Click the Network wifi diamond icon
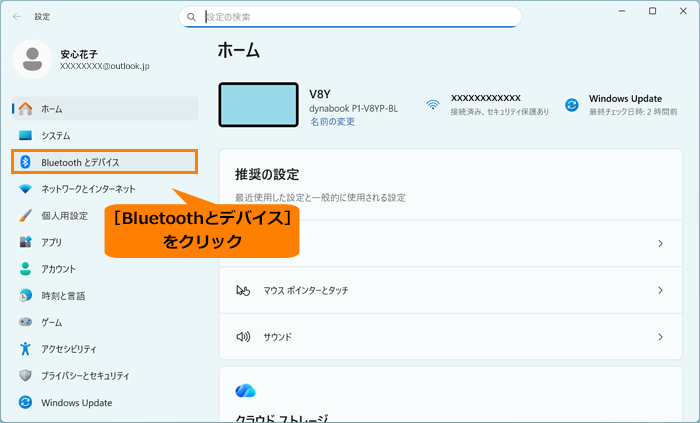Viewport: 700px width, 423px height. pyautogui.click(x=25, y=189)
